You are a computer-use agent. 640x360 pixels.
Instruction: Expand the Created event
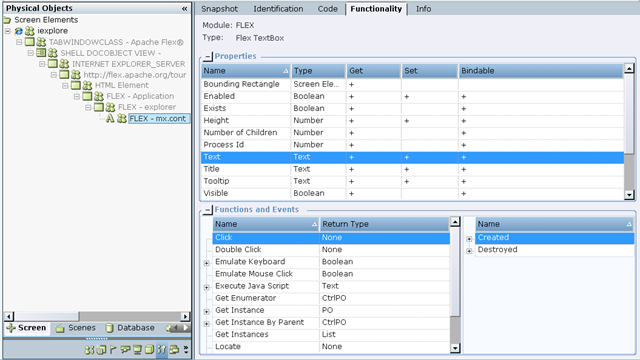[469, 239]
